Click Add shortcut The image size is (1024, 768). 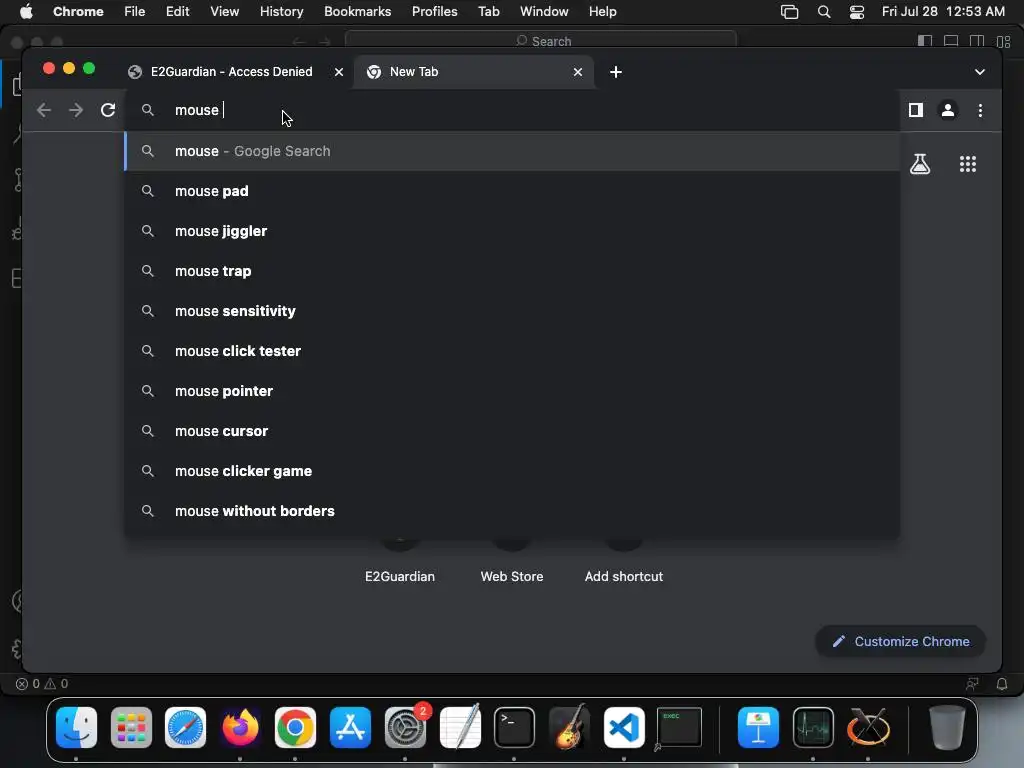tap(624, 576)
